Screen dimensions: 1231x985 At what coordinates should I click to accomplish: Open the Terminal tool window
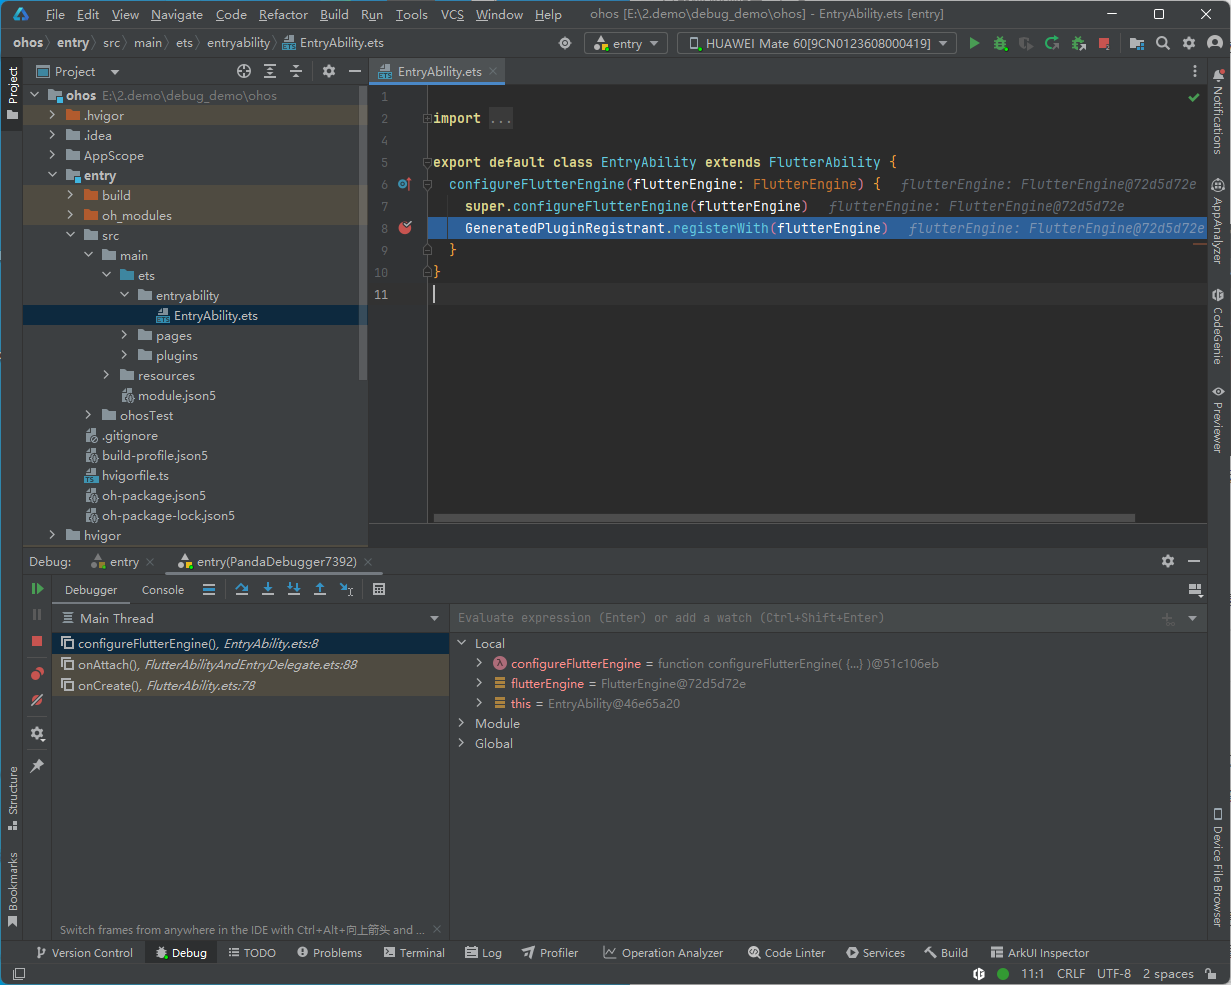pos(414,952)
